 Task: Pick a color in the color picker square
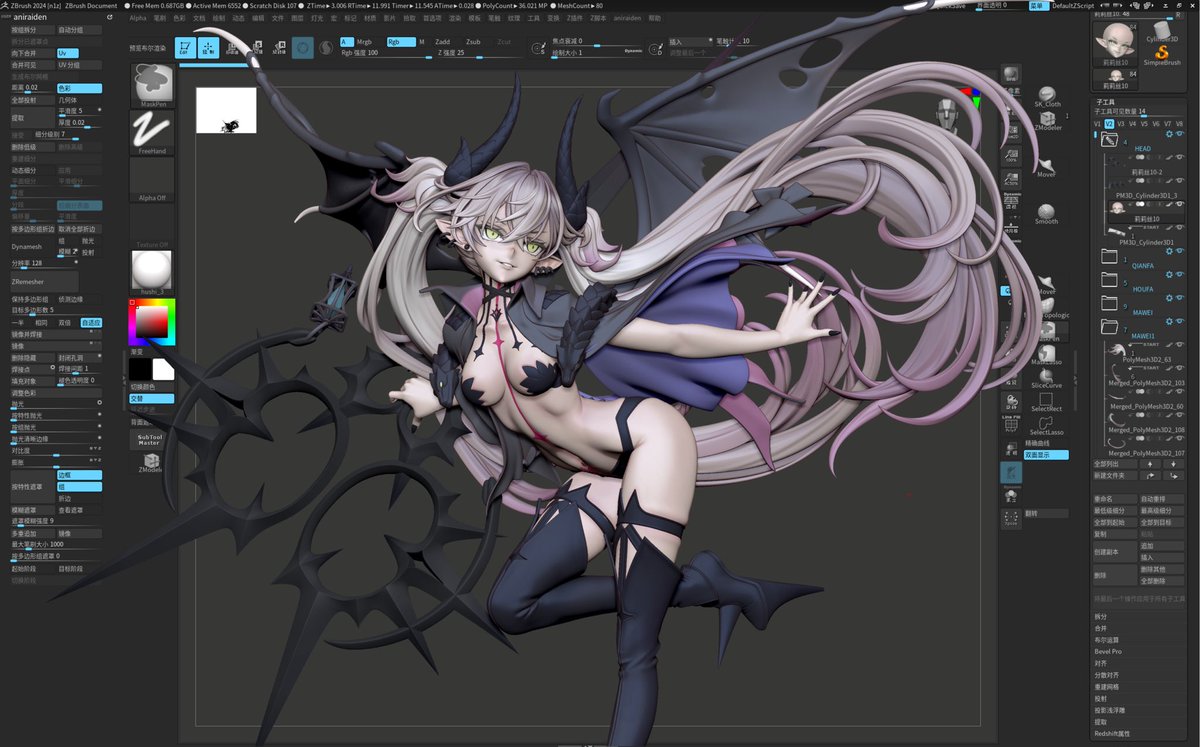coord(151,321)
